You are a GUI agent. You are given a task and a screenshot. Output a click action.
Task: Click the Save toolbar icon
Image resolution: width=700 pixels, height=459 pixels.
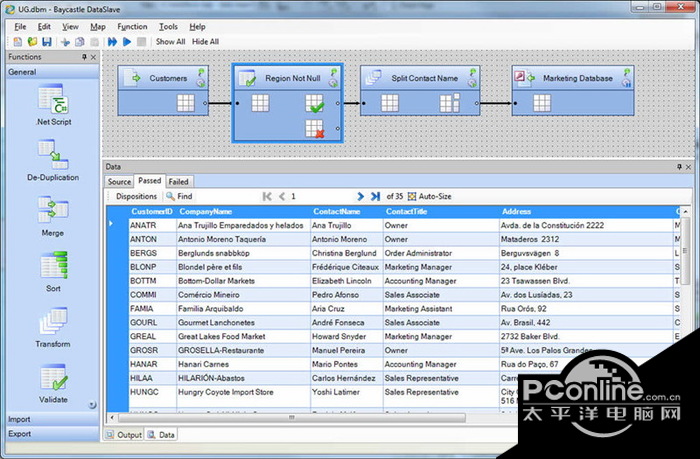click(x=46, y=42)
